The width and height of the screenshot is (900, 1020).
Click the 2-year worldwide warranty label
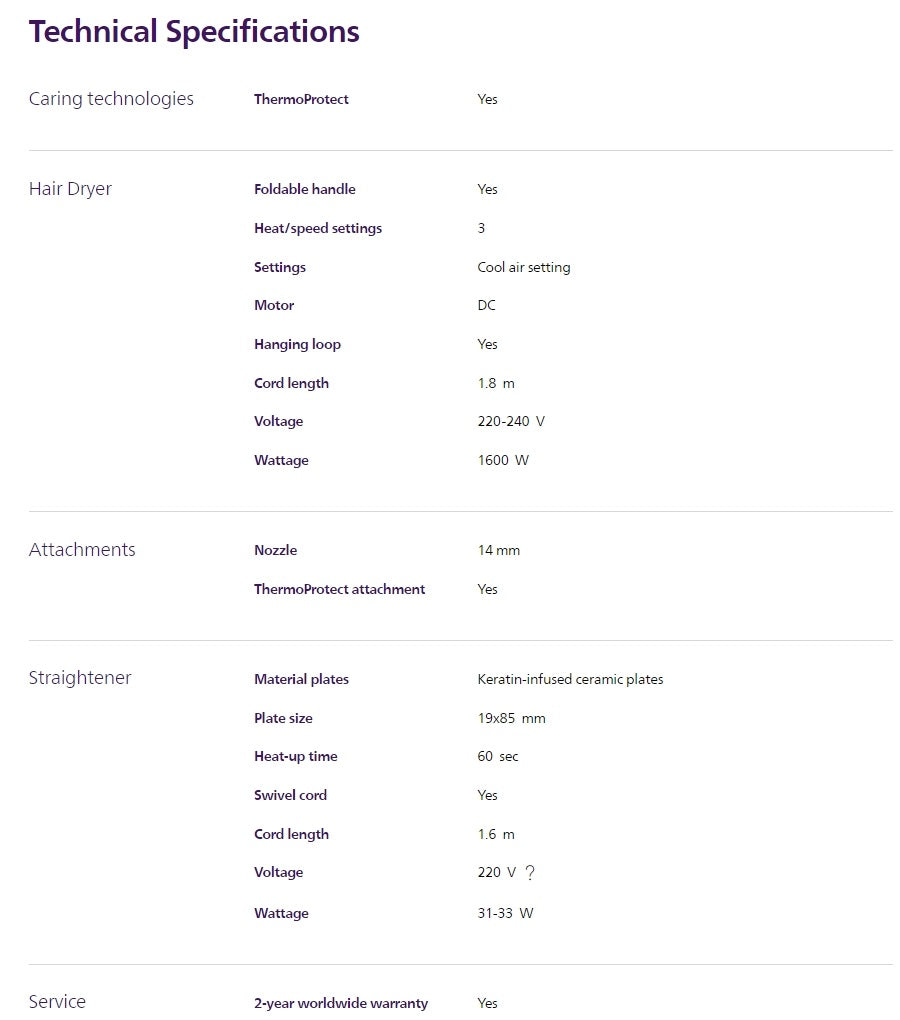point(340,1003)
